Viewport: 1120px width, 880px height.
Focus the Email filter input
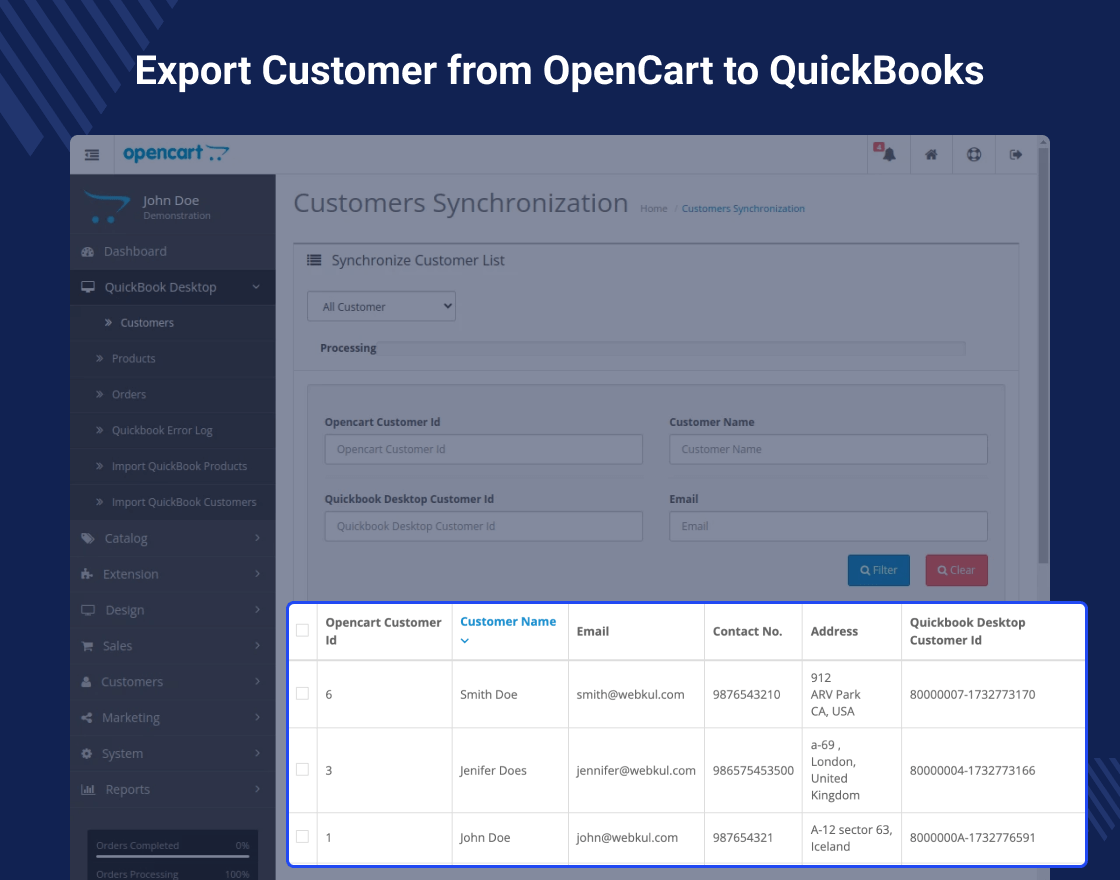829,526
